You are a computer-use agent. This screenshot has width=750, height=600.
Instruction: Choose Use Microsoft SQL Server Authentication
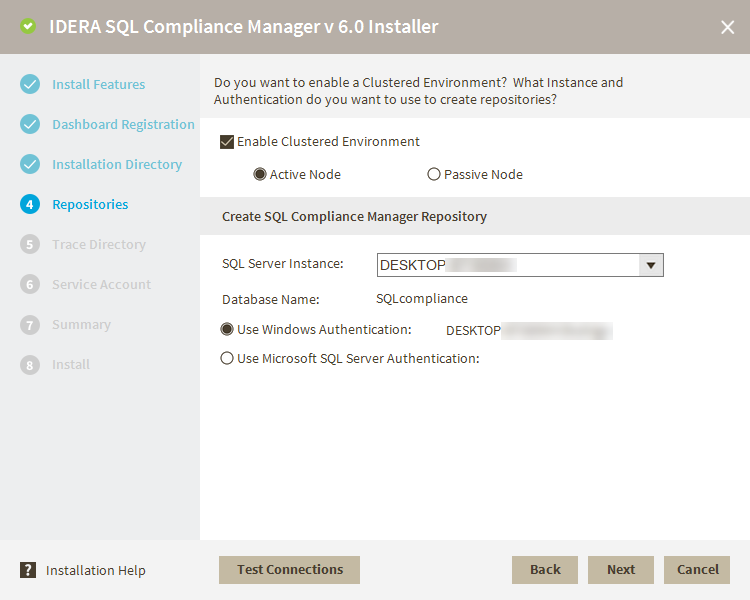227,358
